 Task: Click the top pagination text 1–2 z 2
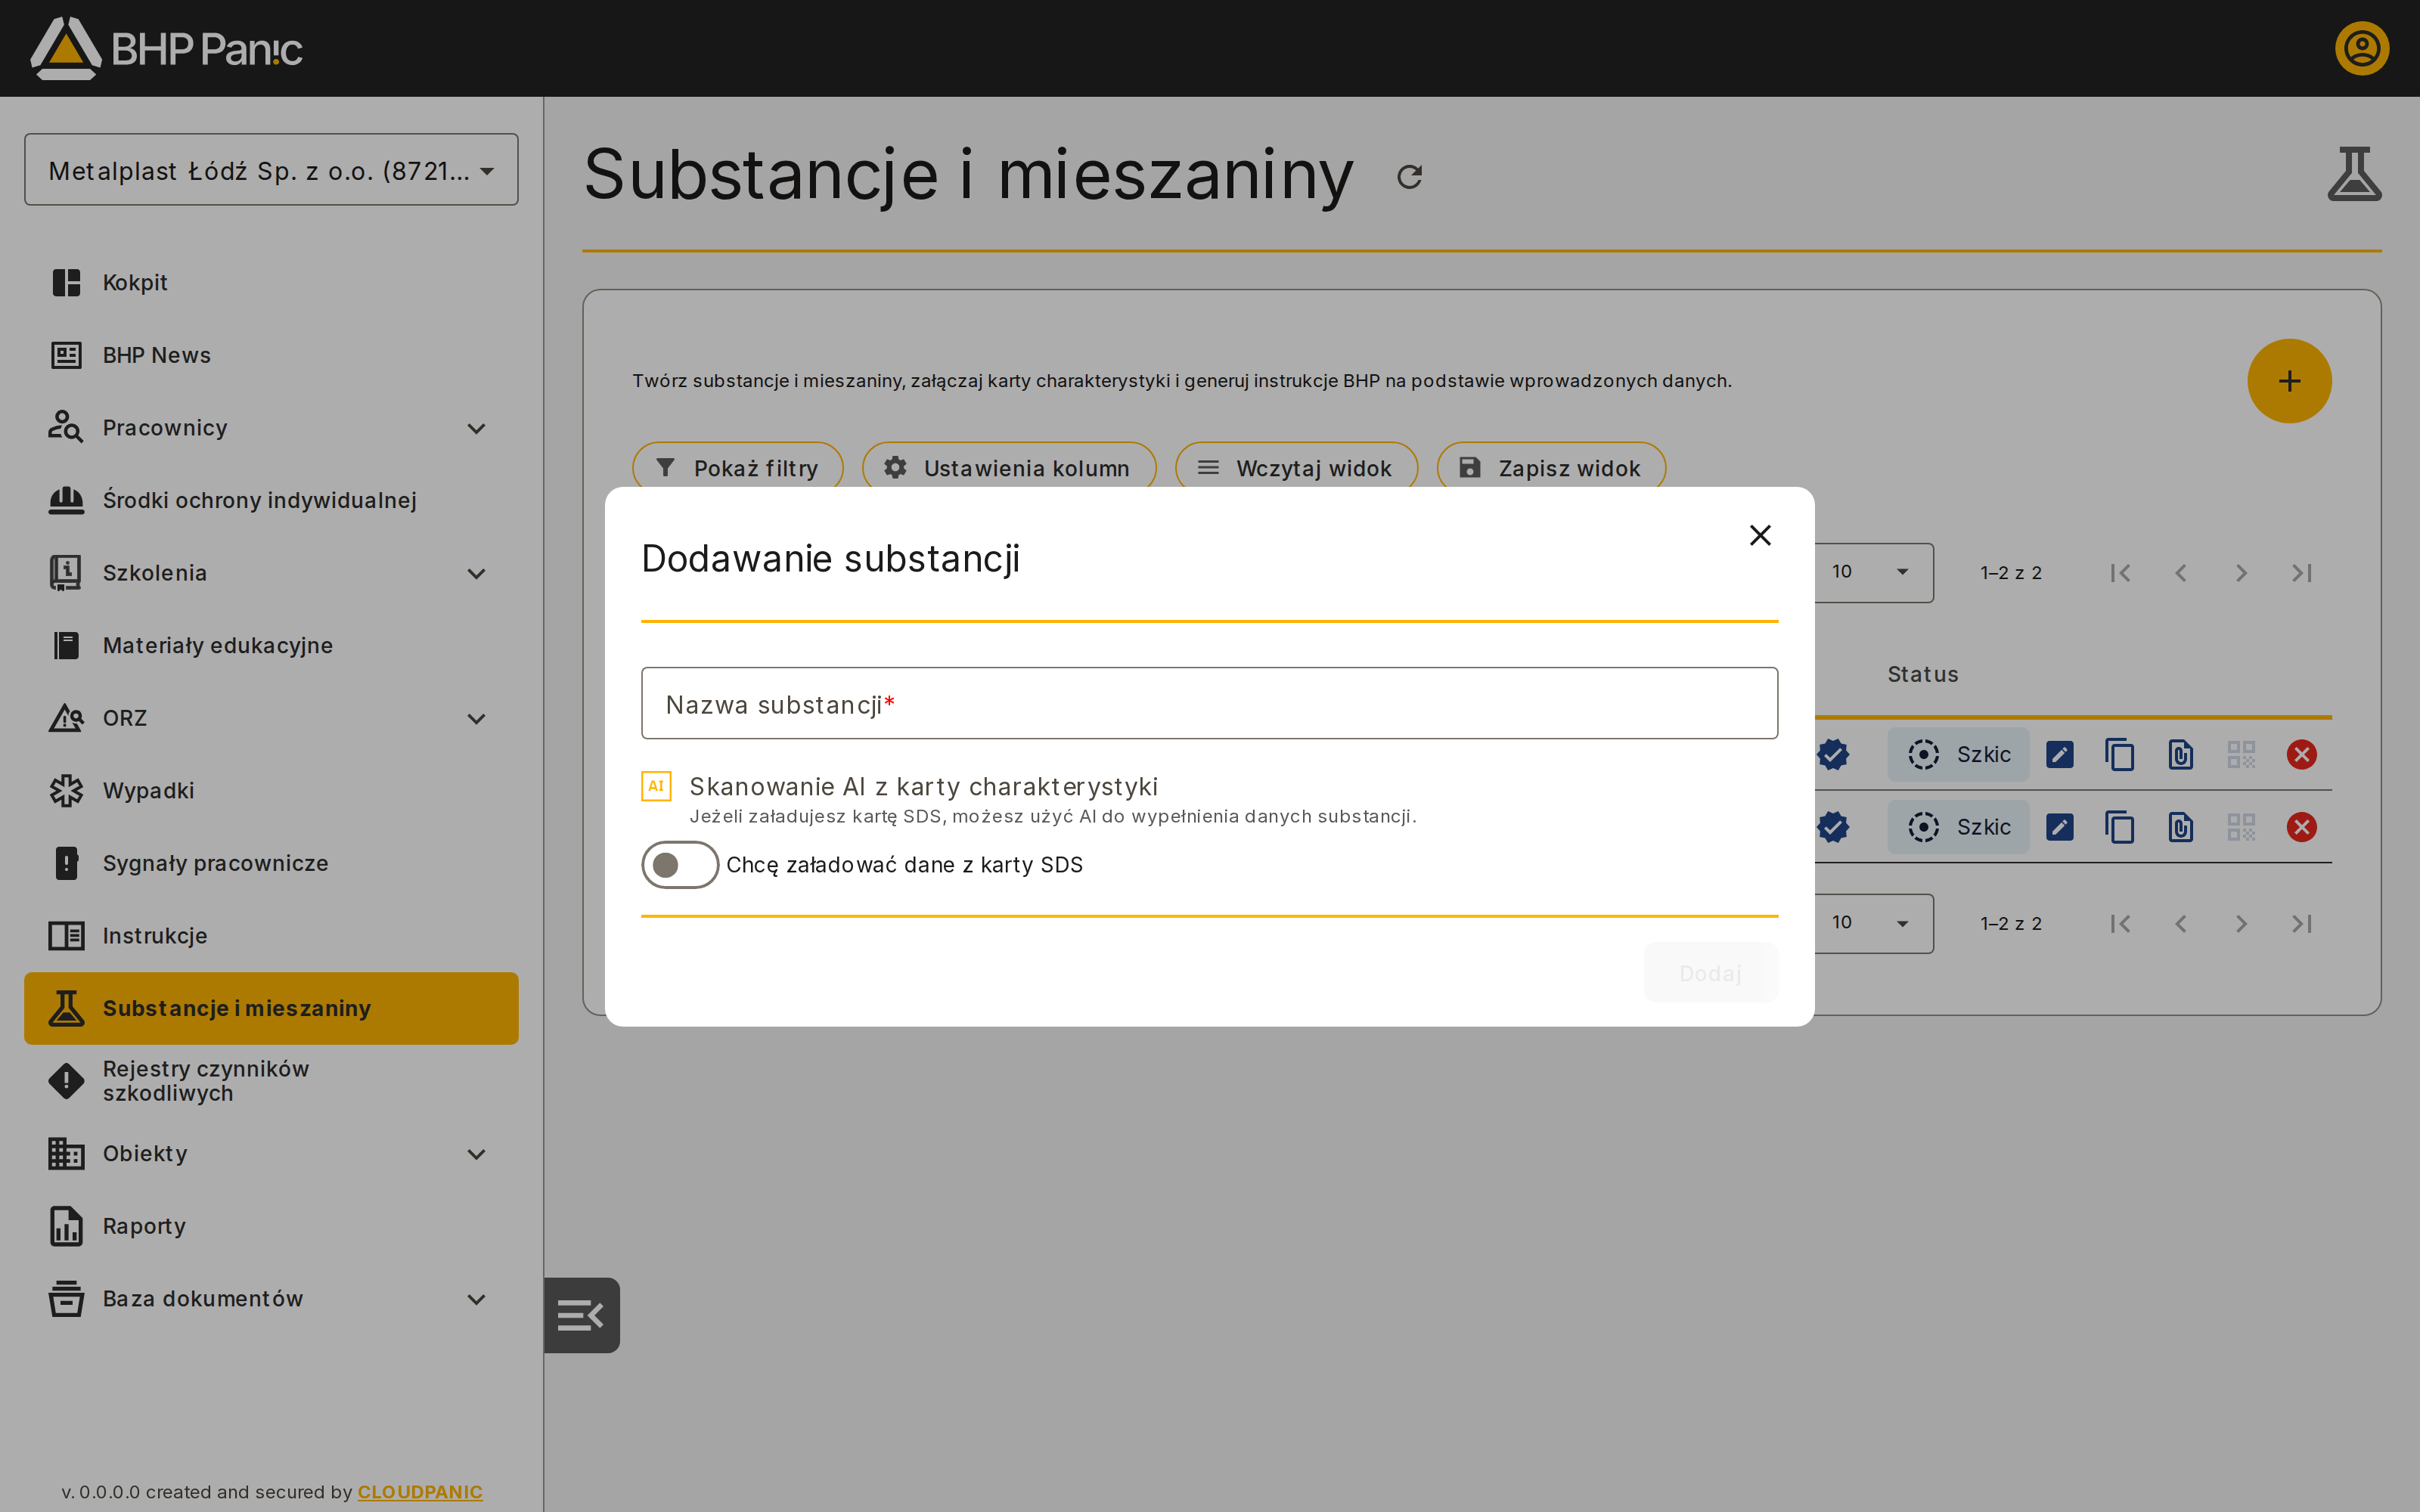coord(2011,573)
